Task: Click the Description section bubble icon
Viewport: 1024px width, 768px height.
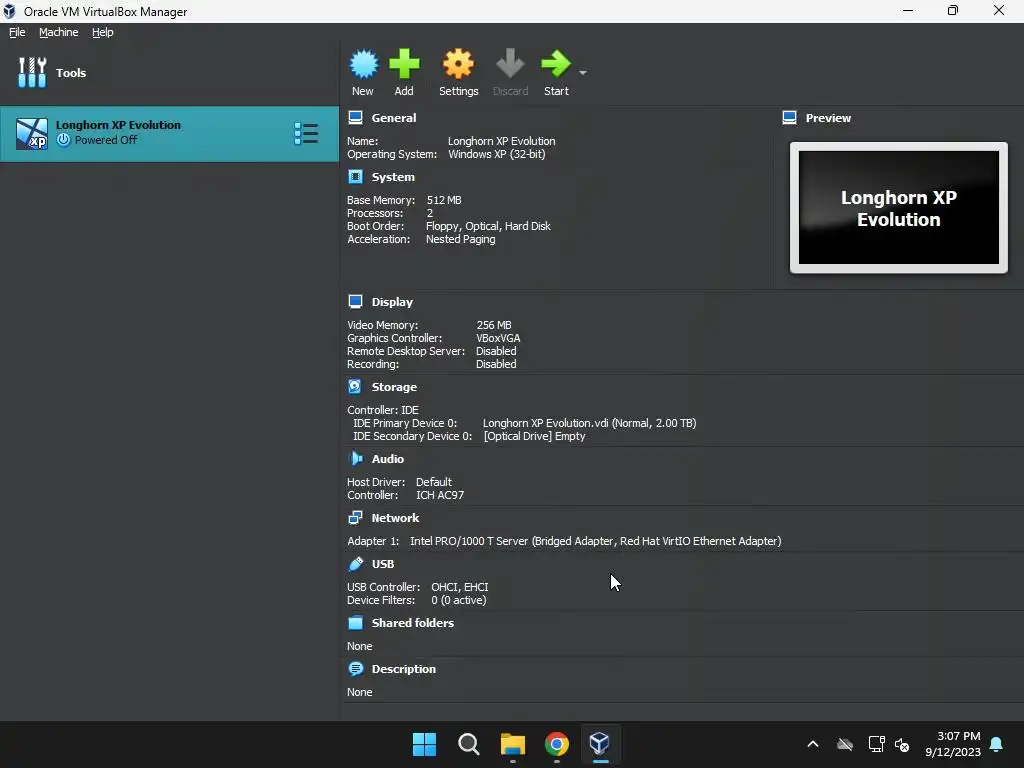Action: click(355, 669)
